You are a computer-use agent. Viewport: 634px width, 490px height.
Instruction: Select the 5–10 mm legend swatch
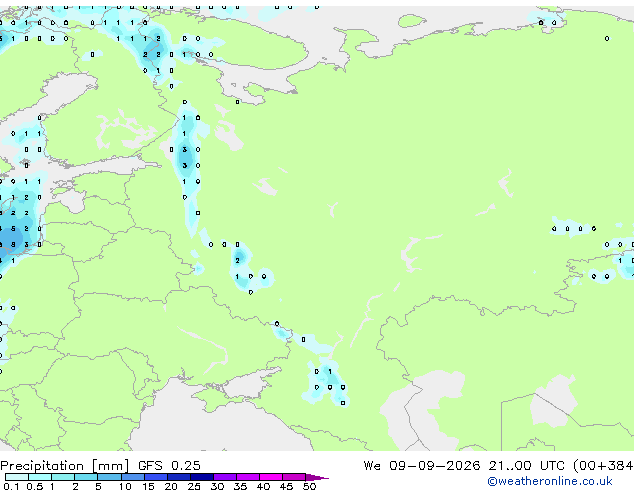pos(109,477)
